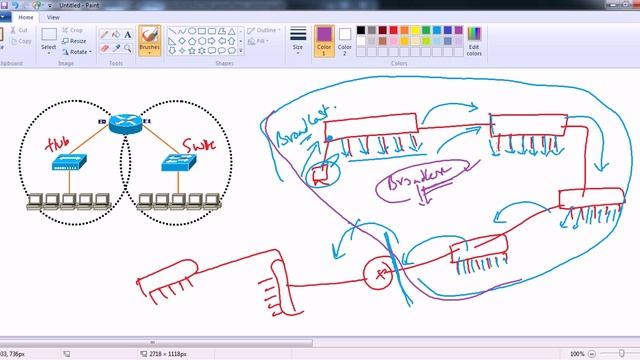Pick the black color swatch
The image size is (640, 360).
pyautogui.click(x=361, y=30)
